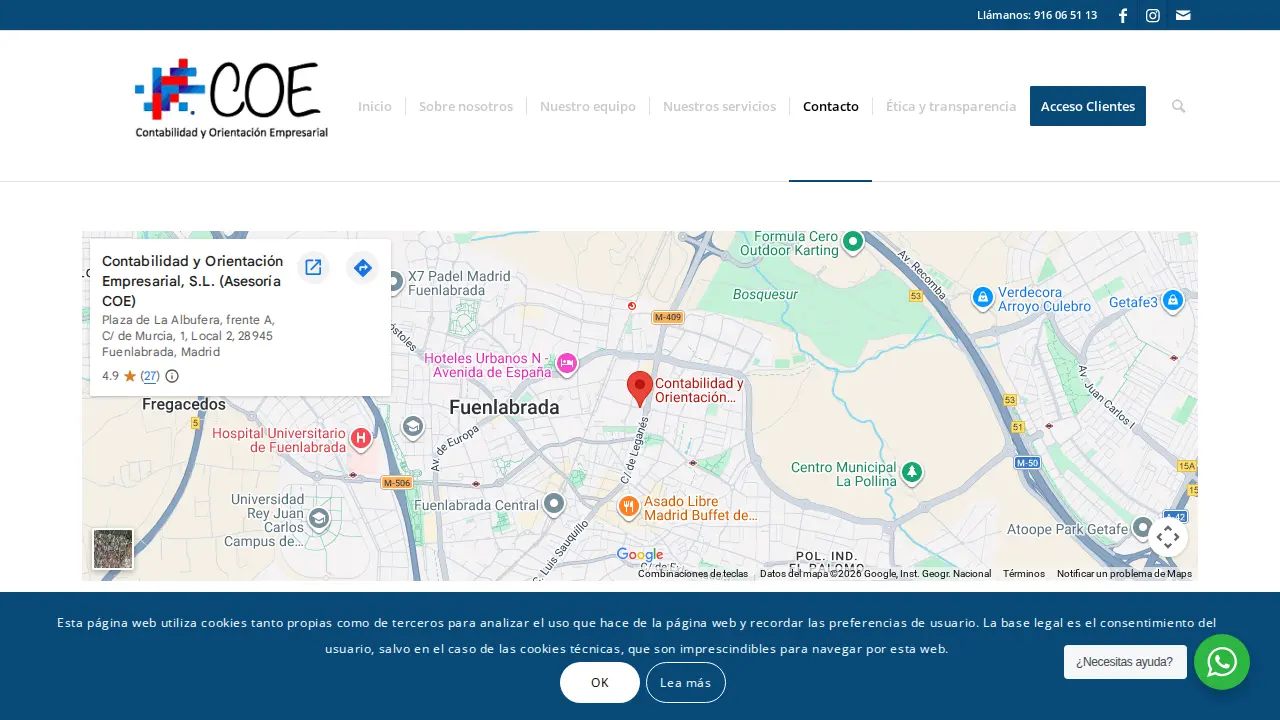Click the Acceso Clientes button
1280x720 pixels.
pos(1088,106)
